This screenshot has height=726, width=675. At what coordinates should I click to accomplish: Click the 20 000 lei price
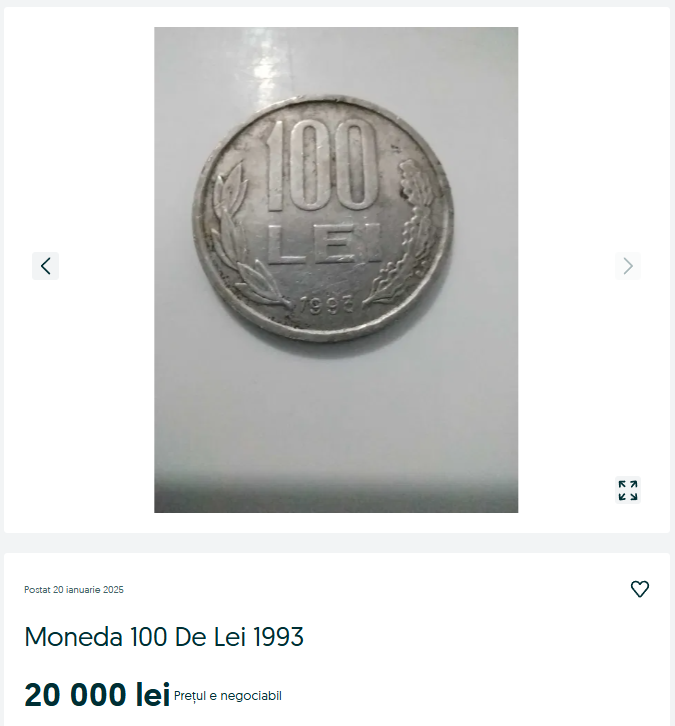[x=97, y=695]
